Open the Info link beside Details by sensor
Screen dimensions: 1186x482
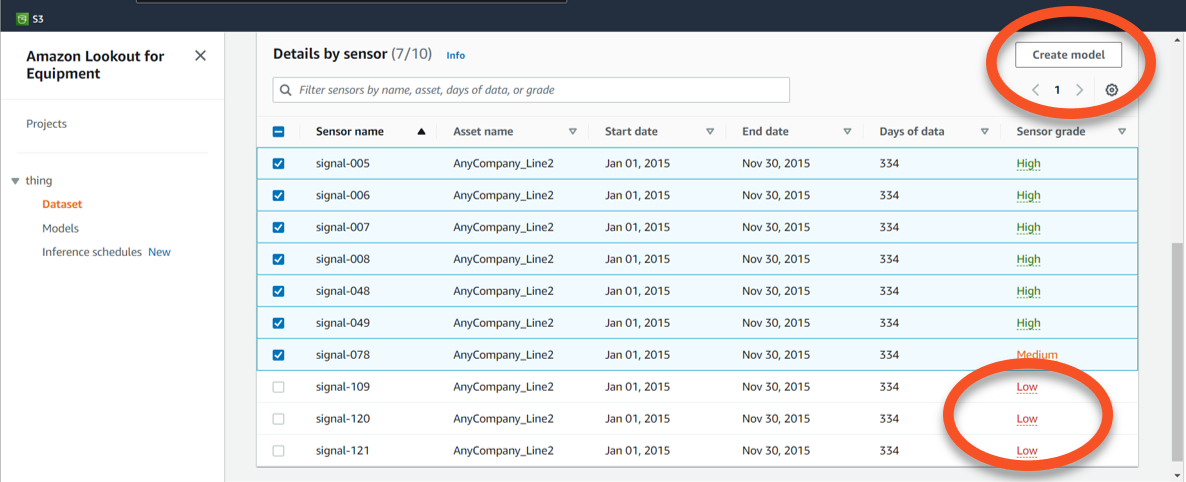click(x=455, y=55)
